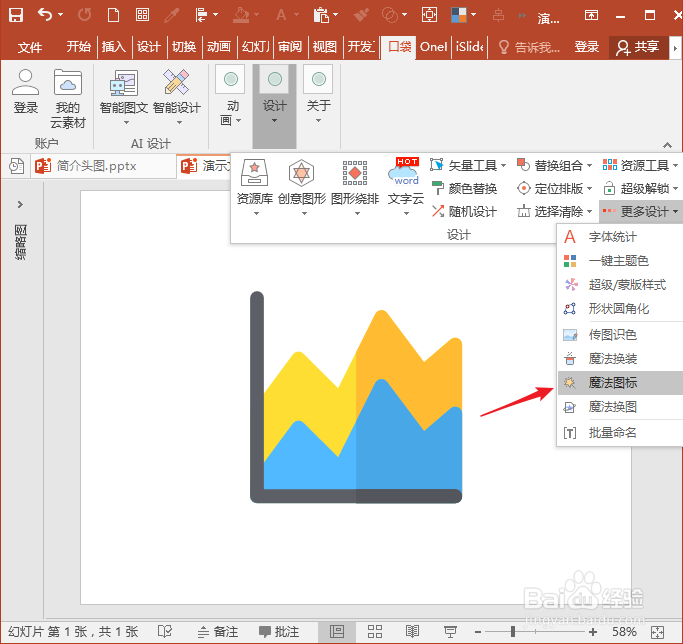Click 智能图文 smart graphics icon

pos(124,97)
